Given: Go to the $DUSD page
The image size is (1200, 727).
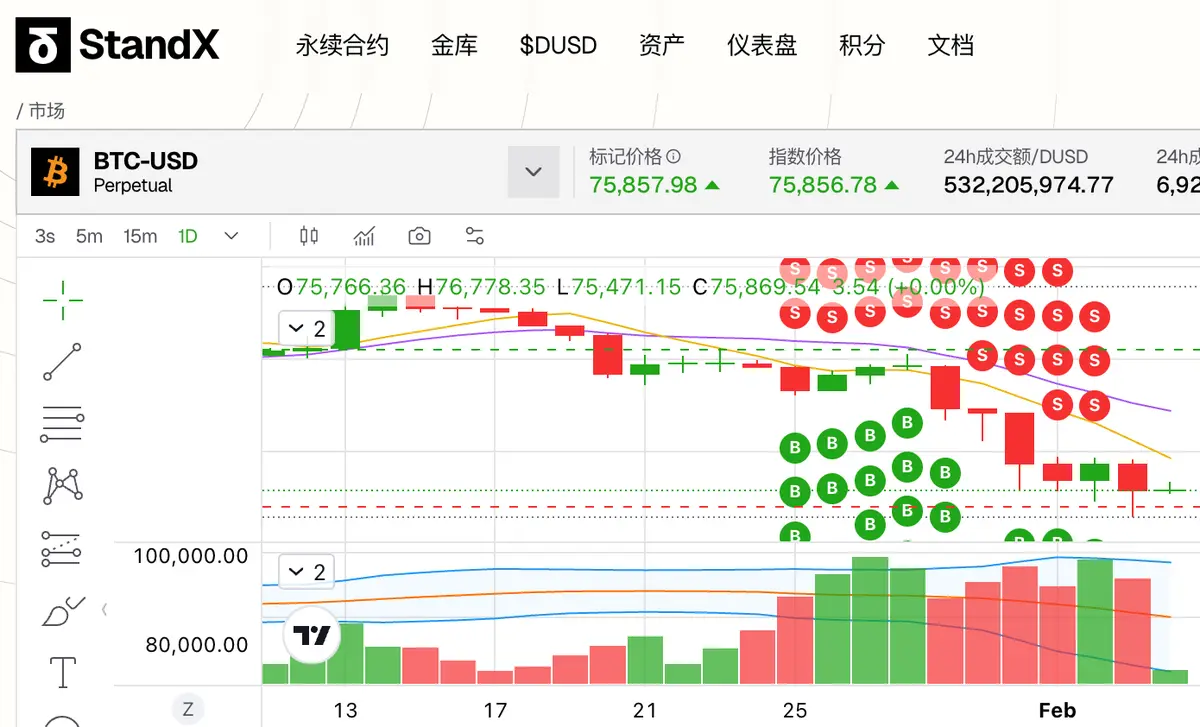Looking at the screenshot, I should tap(558, 45).
